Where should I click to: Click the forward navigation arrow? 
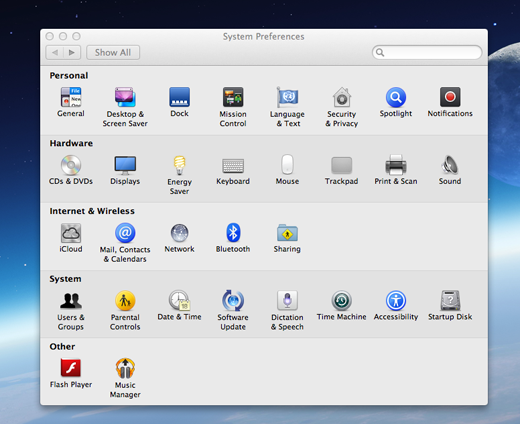(x=72, y=53)
